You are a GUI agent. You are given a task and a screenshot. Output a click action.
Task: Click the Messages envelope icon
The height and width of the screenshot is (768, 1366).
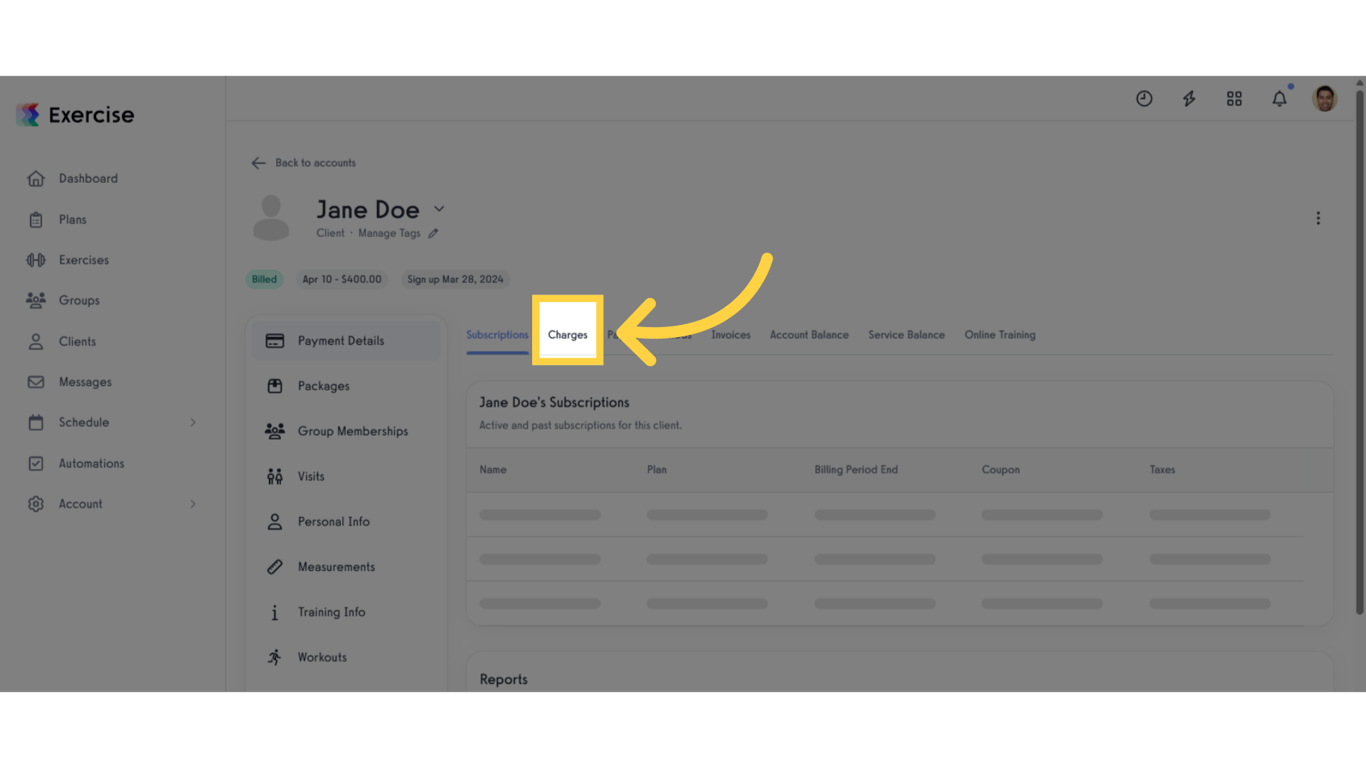(x=36, y=382)
